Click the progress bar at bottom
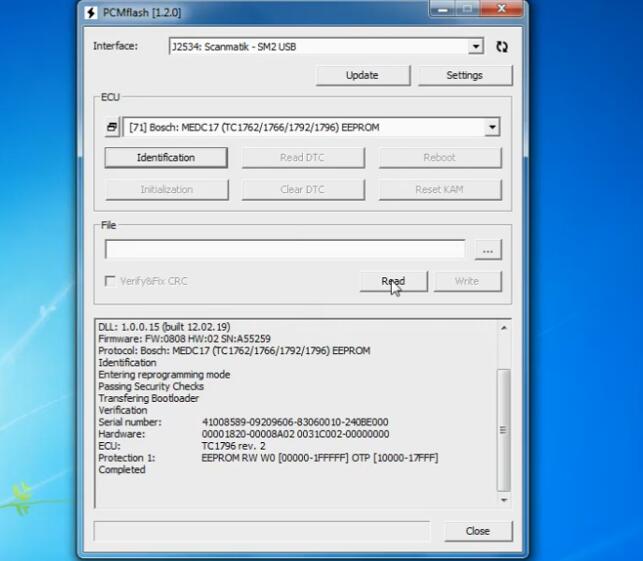Screen dimensions: 643x561 [x=262, y=531]
